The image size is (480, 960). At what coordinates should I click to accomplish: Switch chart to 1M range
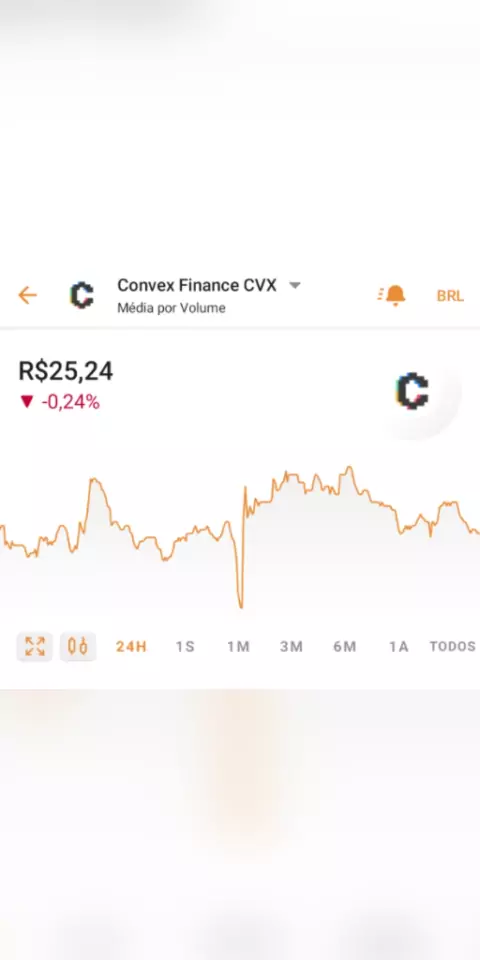238,647
